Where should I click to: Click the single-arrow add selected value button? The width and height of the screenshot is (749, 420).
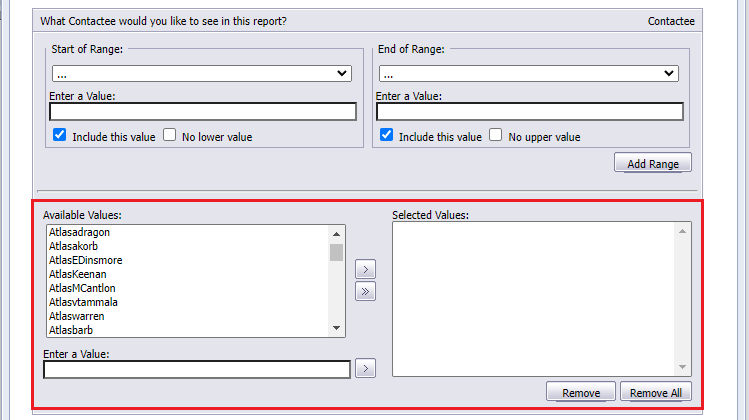365,269
